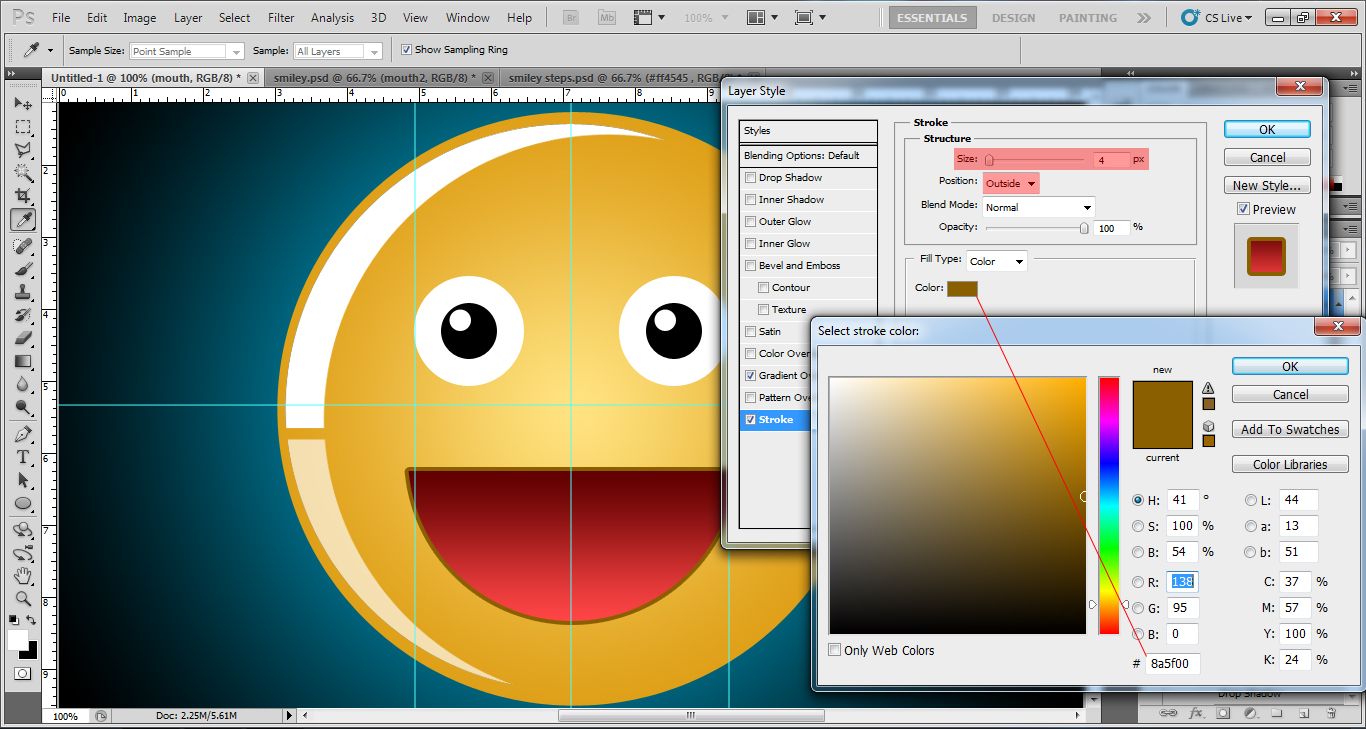
Task: Click the stroke Color swatch
Action: click(x=962, y=288)
